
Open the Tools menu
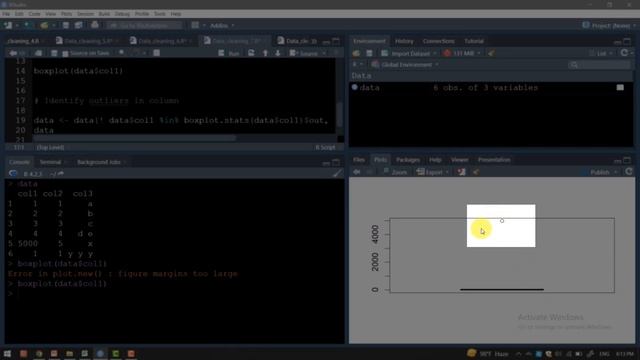(x=160, y=14)
